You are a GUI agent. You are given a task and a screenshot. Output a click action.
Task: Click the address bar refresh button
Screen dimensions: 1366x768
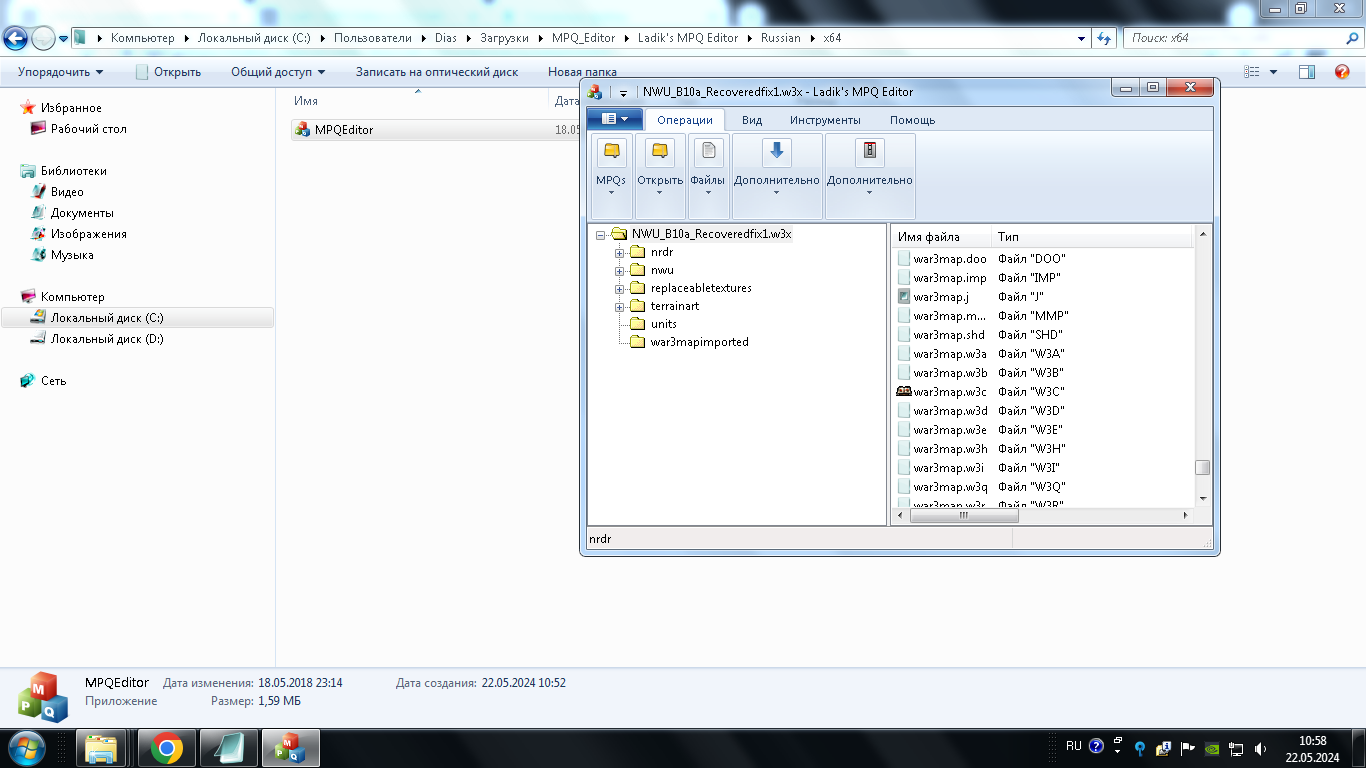click(x=1105, y=38)
